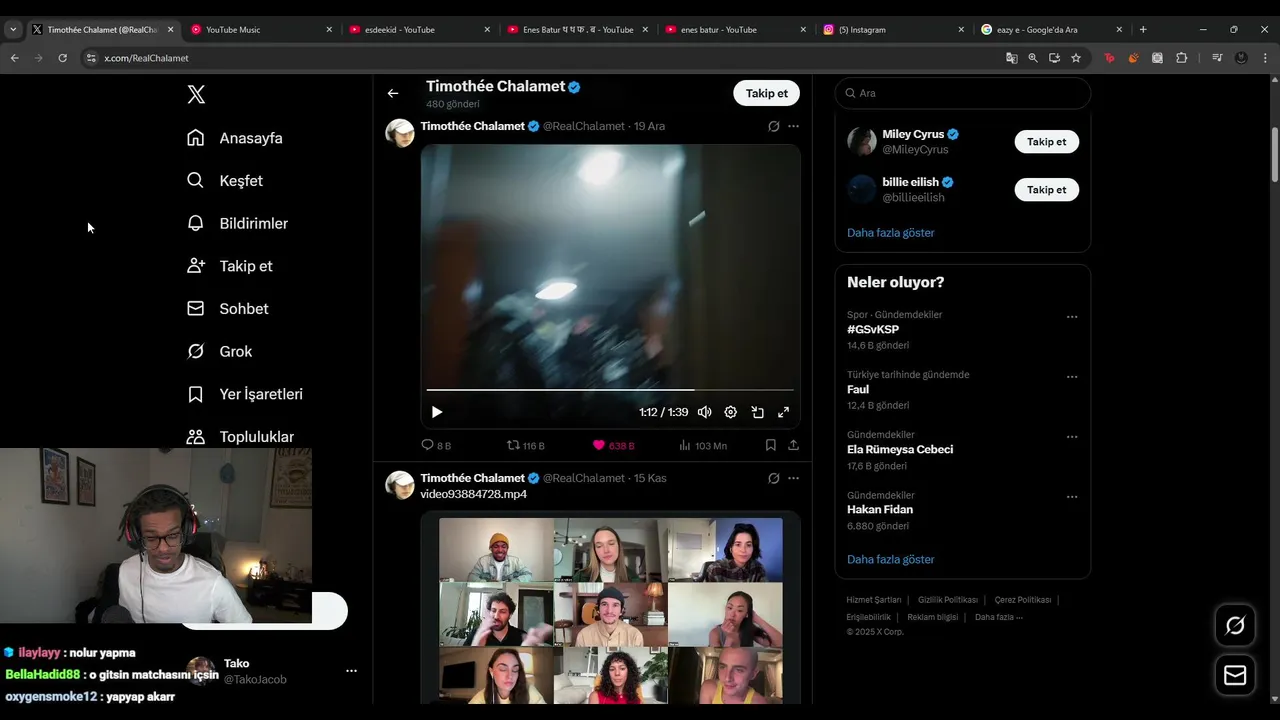
Task: Click Daha fazla göster under trends
Action: pos(890,560)
